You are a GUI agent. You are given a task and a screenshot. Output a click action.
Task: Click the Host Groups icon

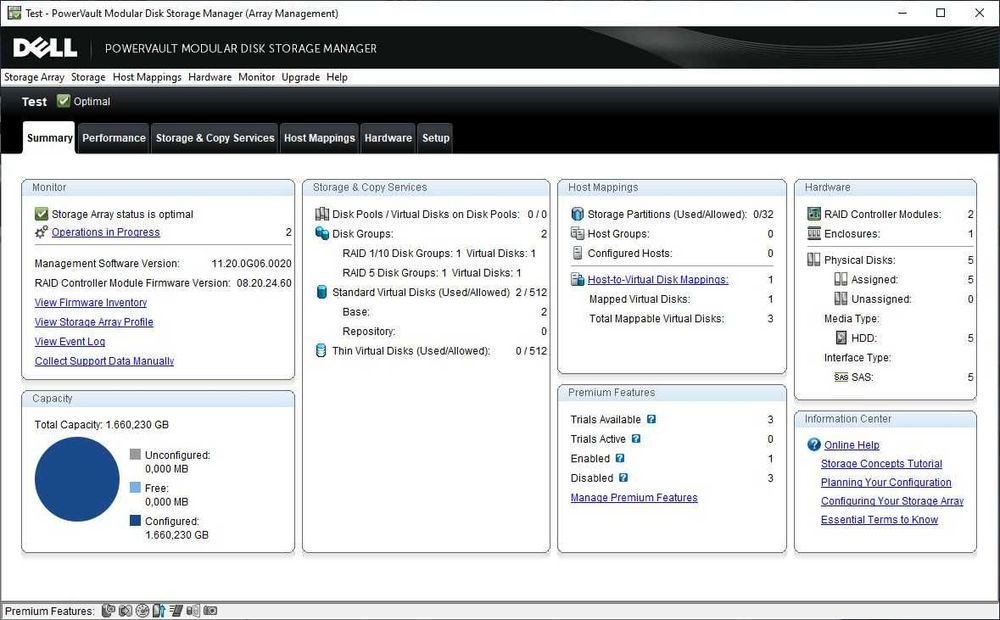click(577, 233)
